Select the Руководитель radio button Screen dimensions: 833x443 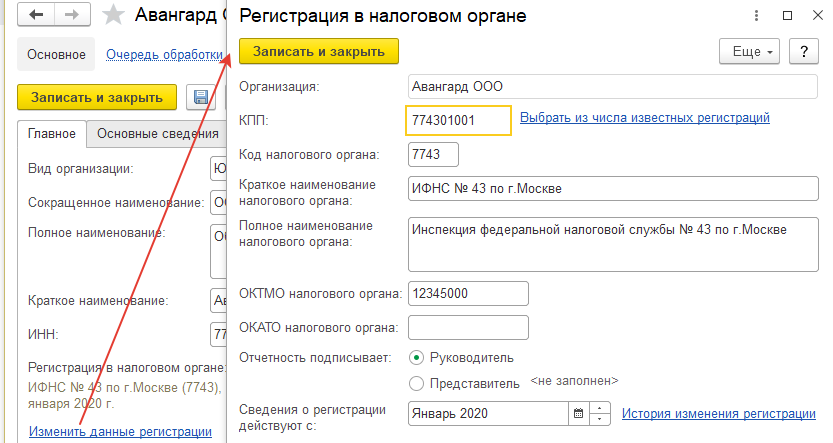pos(416,357)
